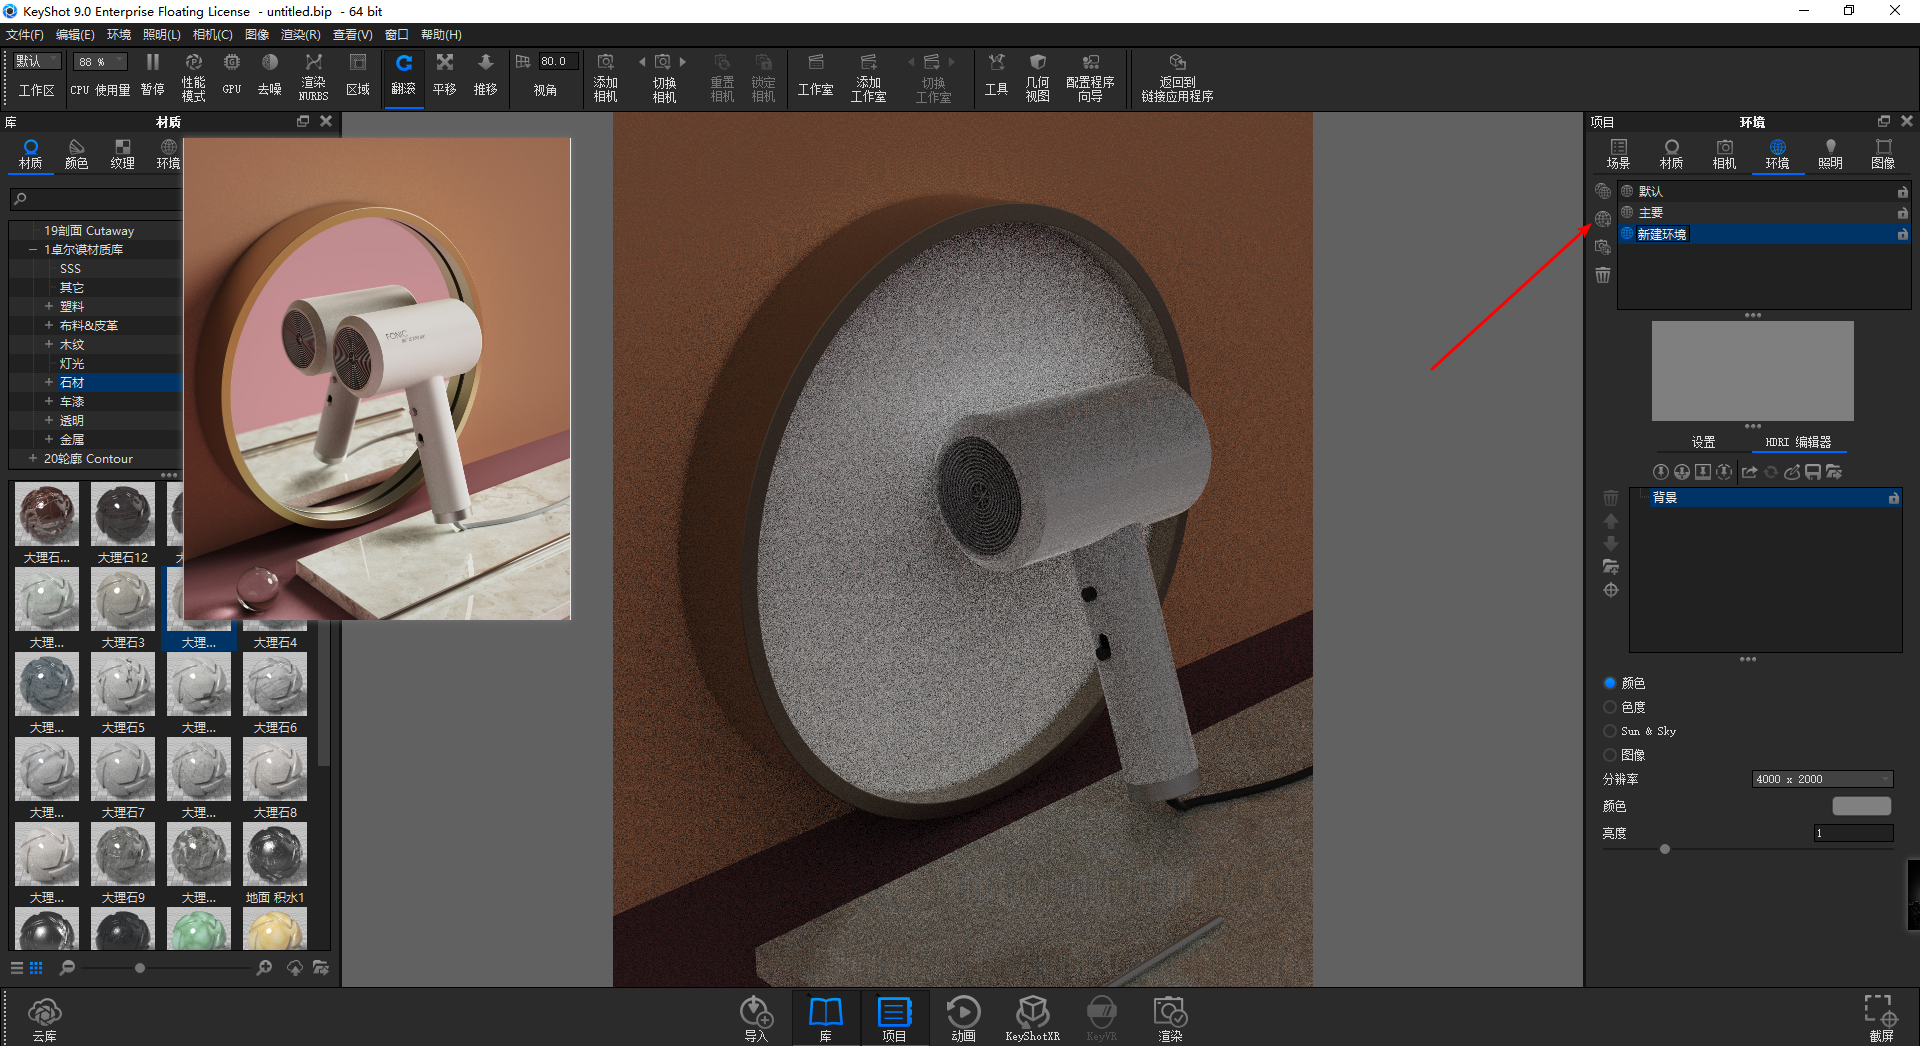Image resolution: width=1920 pixels, height=1046 pixels.
Task: Switch to the 照明 (Lighting) project tab
Action: [1830, 155]
